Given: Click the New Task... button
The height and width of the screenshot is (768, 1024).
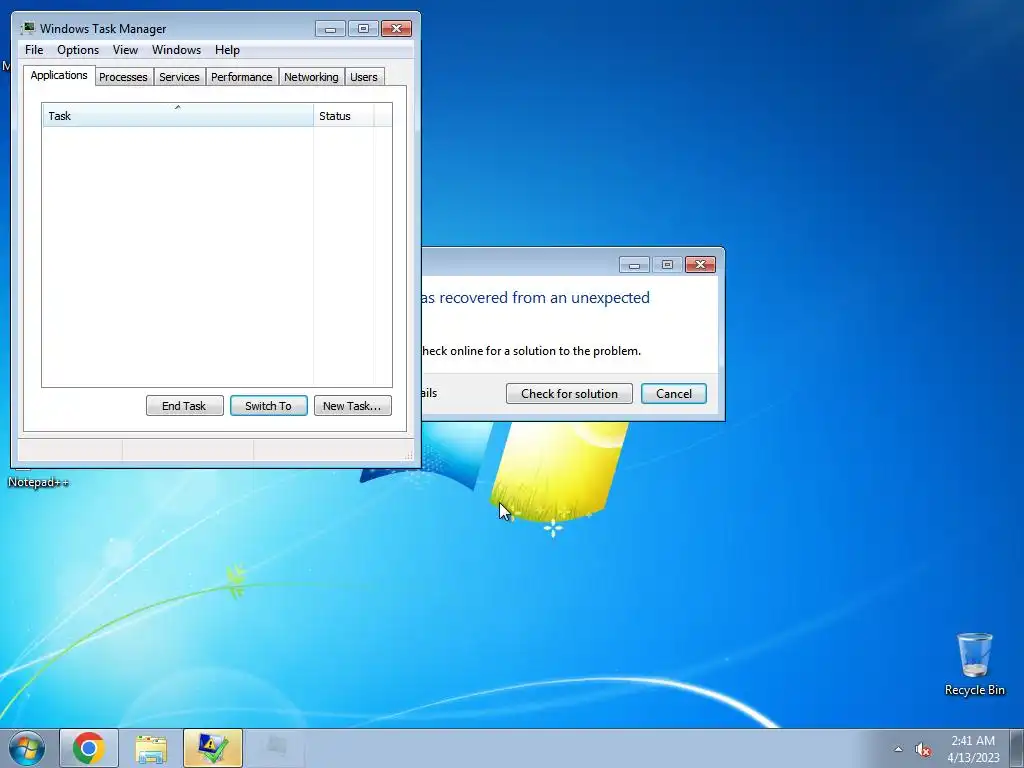Looking at the screenshot, I should [x=352, y=406].
